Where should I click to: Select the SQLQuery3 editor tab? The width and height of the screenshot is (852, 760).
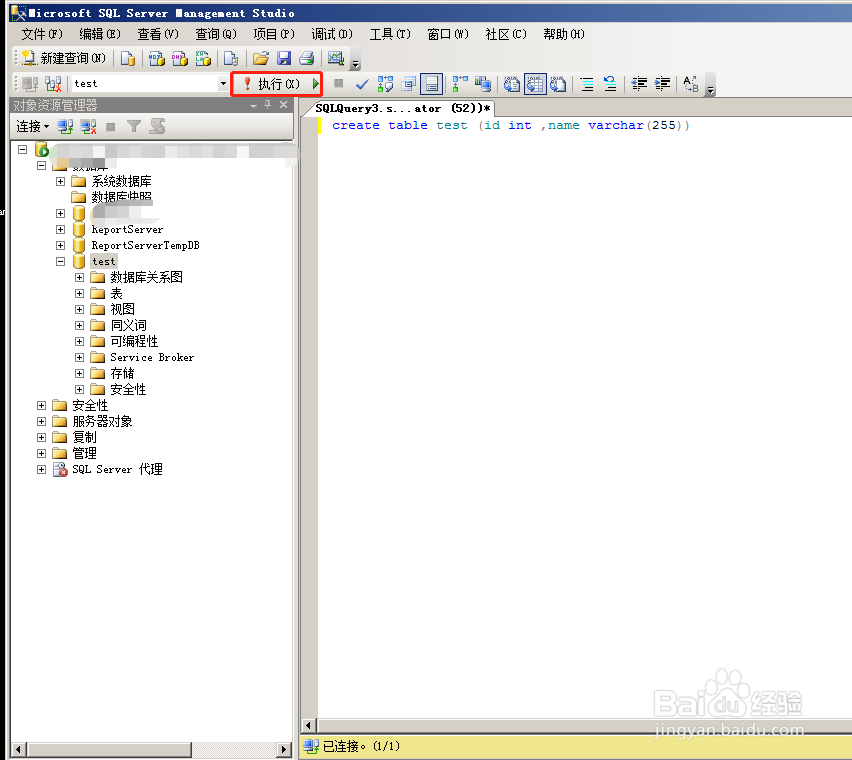(403, 108)
